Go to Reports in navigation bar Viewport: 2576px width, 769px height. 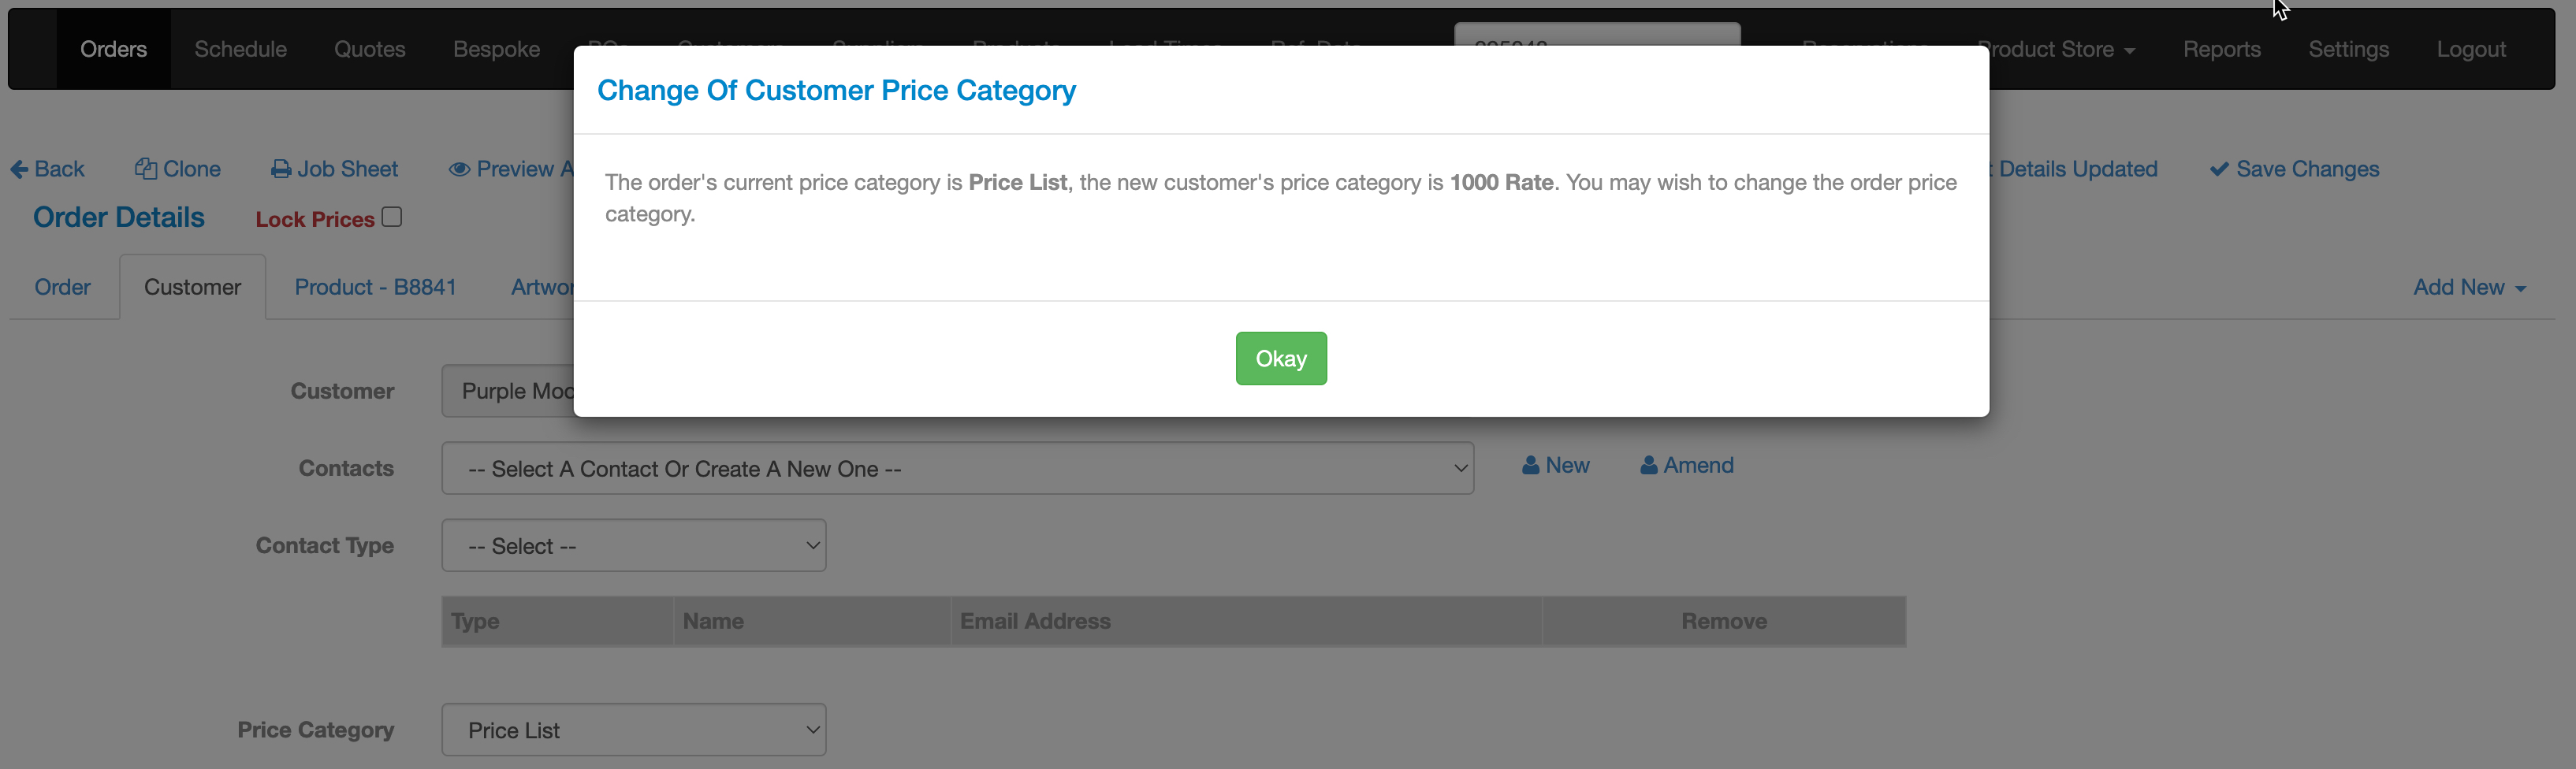[2221, 49]
